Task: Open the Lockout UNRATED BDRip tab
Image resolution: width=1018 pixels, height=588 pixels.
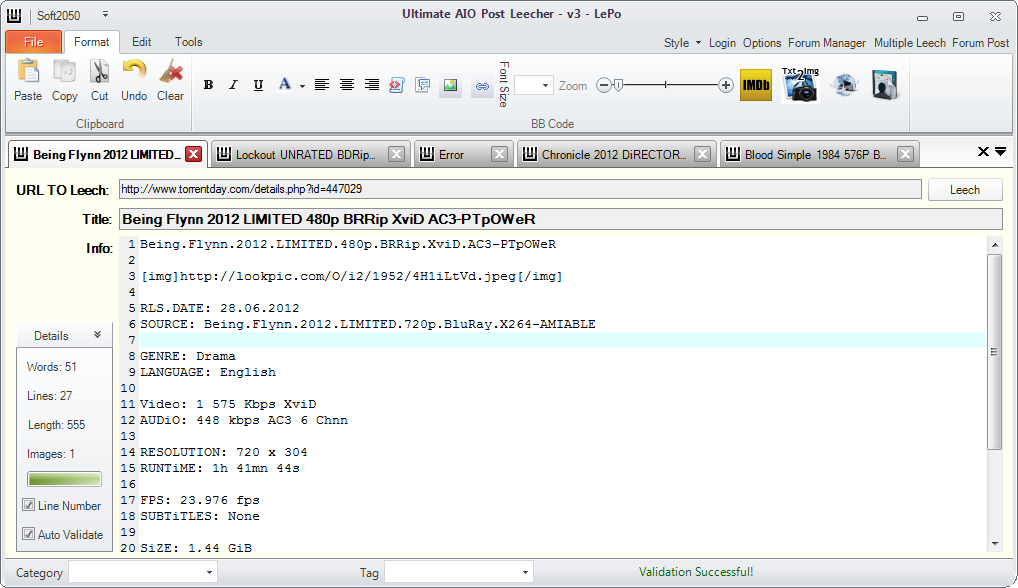Action: pos(305,155)
